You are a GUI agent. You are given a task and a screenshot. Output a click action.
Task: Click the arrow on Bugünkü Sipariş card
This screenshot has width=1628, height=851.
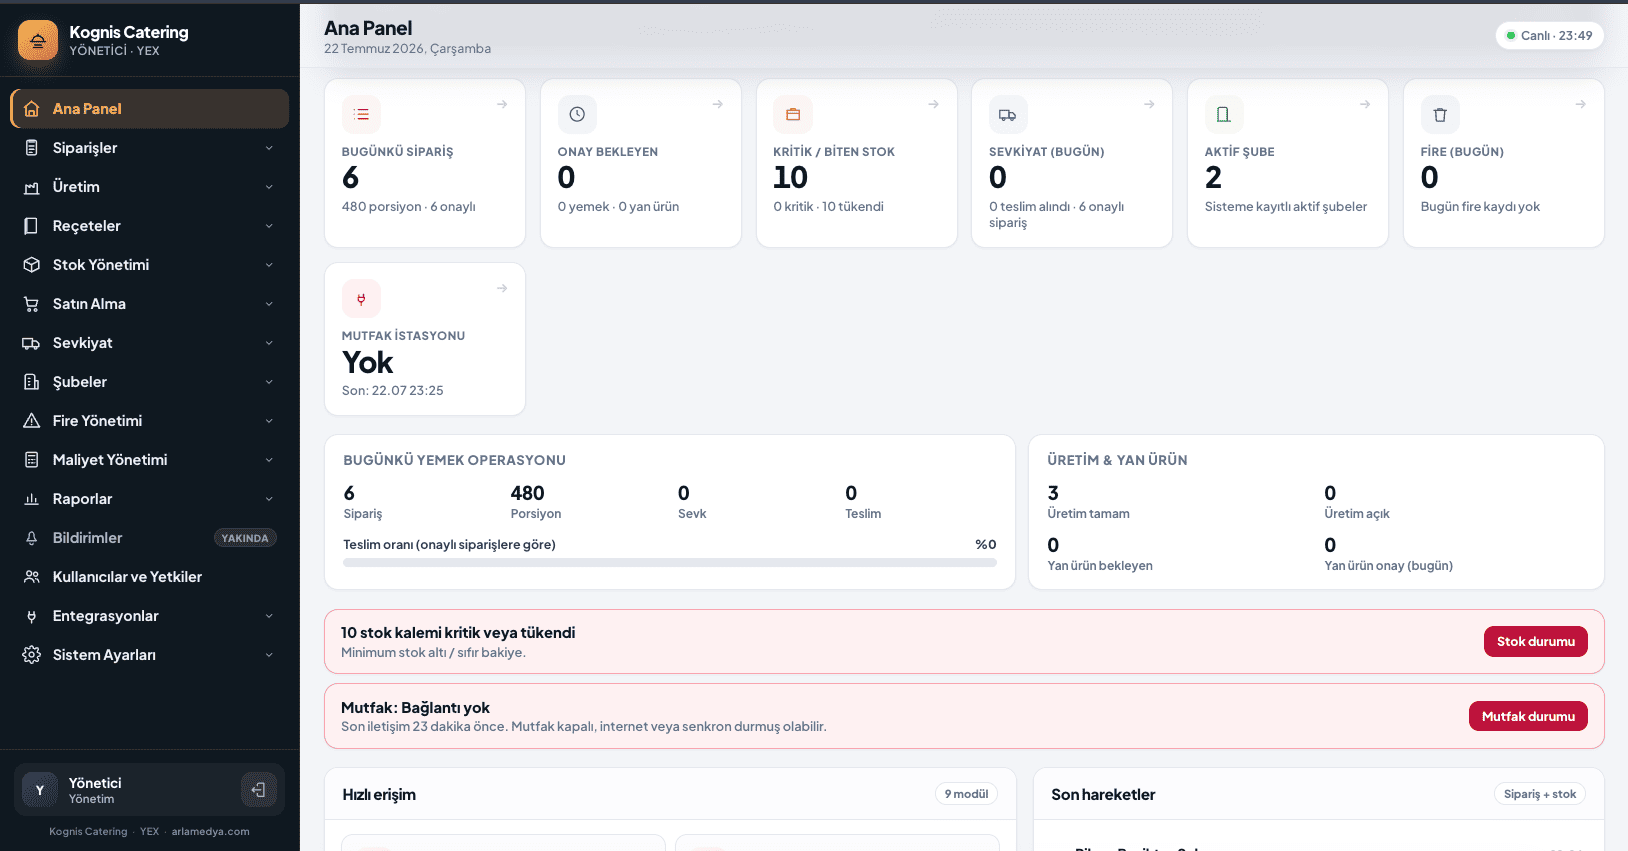(x=502, y=104)
